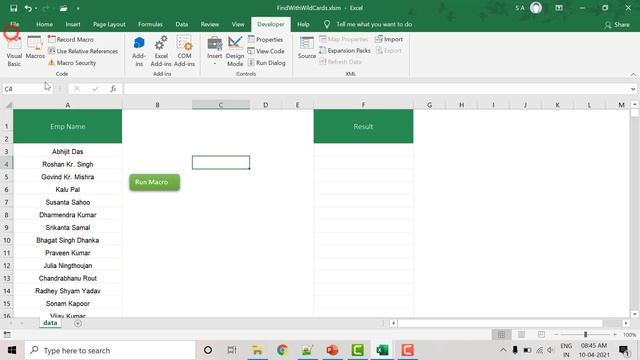Select cell containing Kalu Pal
Screen dimensions: 640x360
click(68, 189)
